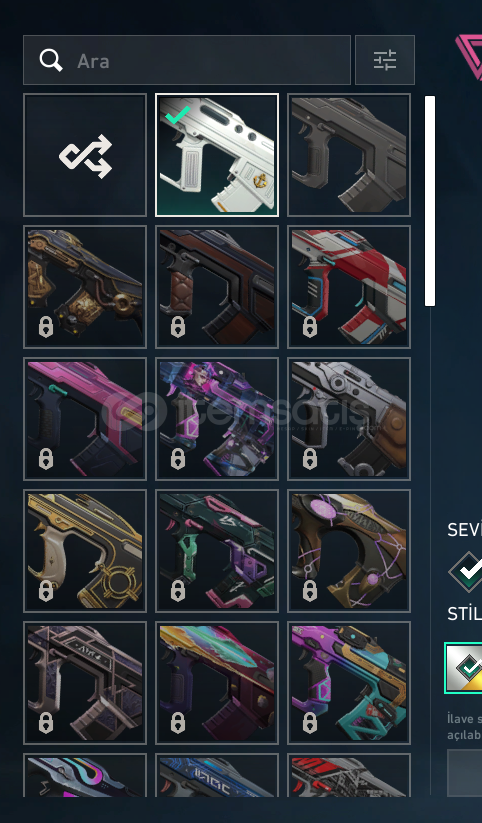Click the skin list vertical scrollbar
The width and height of the screenshot is (482, 823).
(x=430, y=201)
